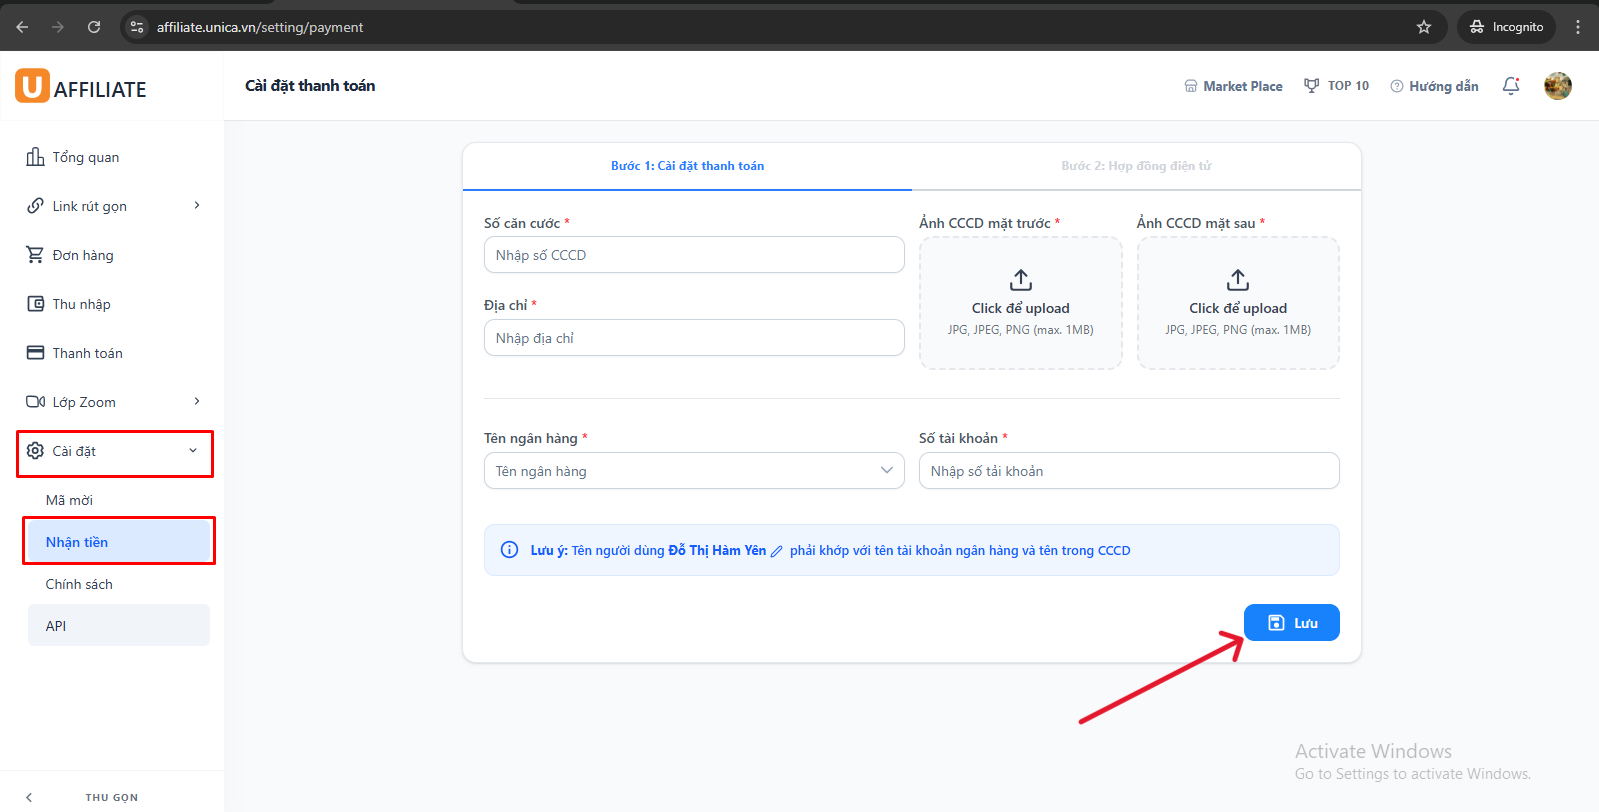Bookmark this page with the star icon
1599x812 pixels.
coord(1424,27)
